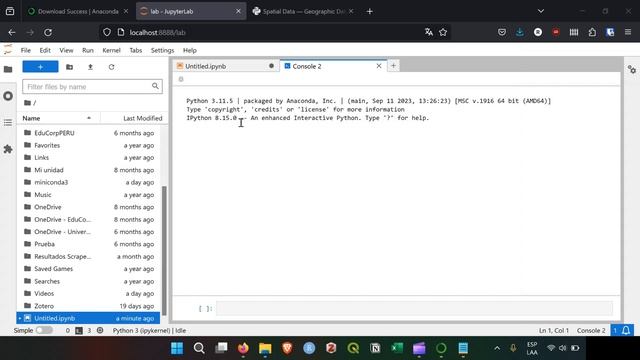Bookmark this page with star icon

click(443, 32)
